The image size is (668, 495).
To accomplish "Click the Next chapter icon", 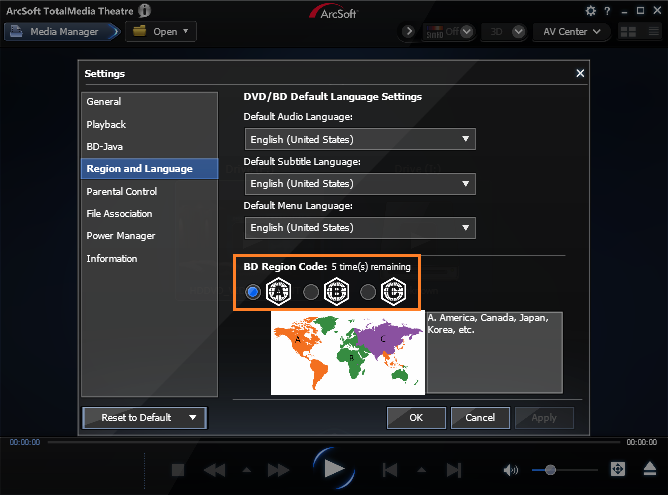I will (453, 469).
